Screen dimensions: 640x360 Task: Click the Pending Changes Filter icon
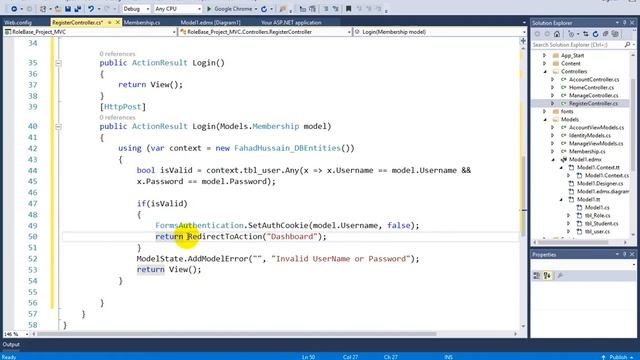point(571,34)
